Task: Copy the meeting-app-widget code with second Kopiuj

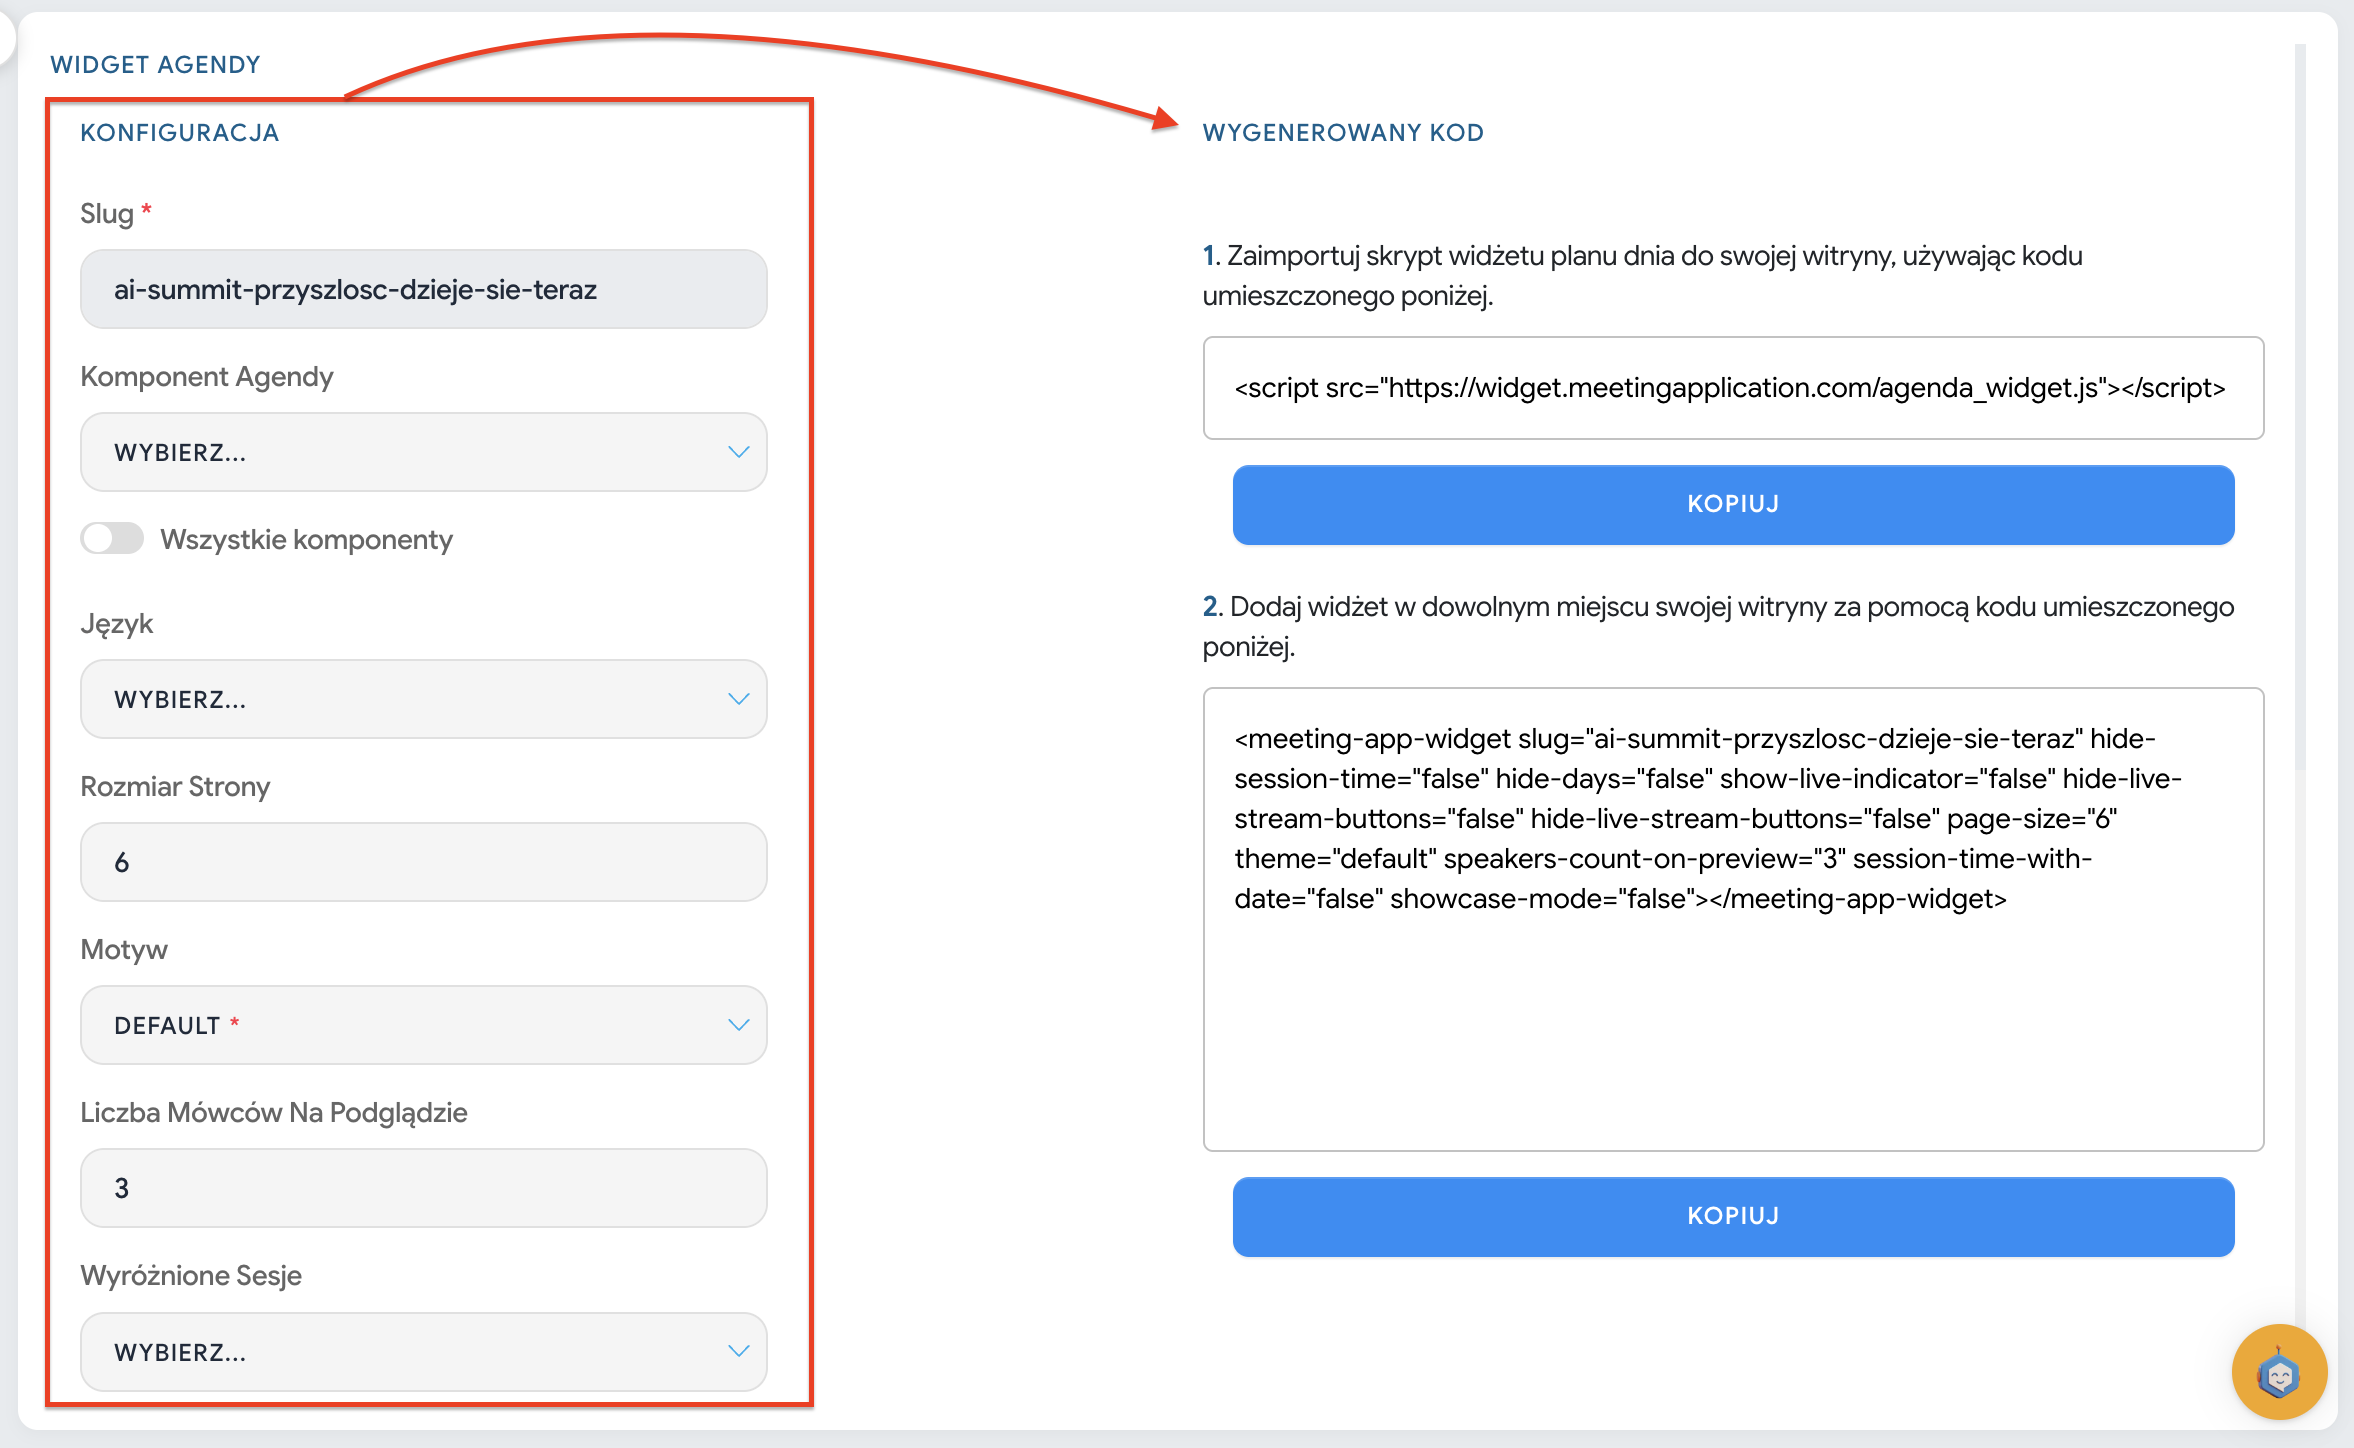Action: 1732,1216
